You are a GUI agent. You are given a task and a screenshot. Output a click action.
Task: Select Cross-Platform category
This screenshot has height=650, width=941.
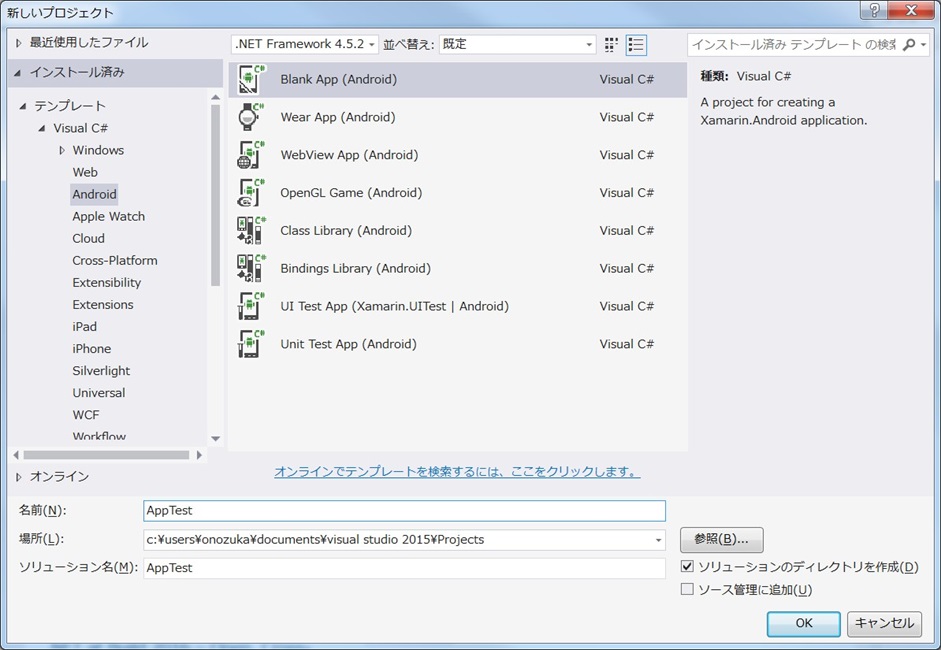tap(115, 260)
